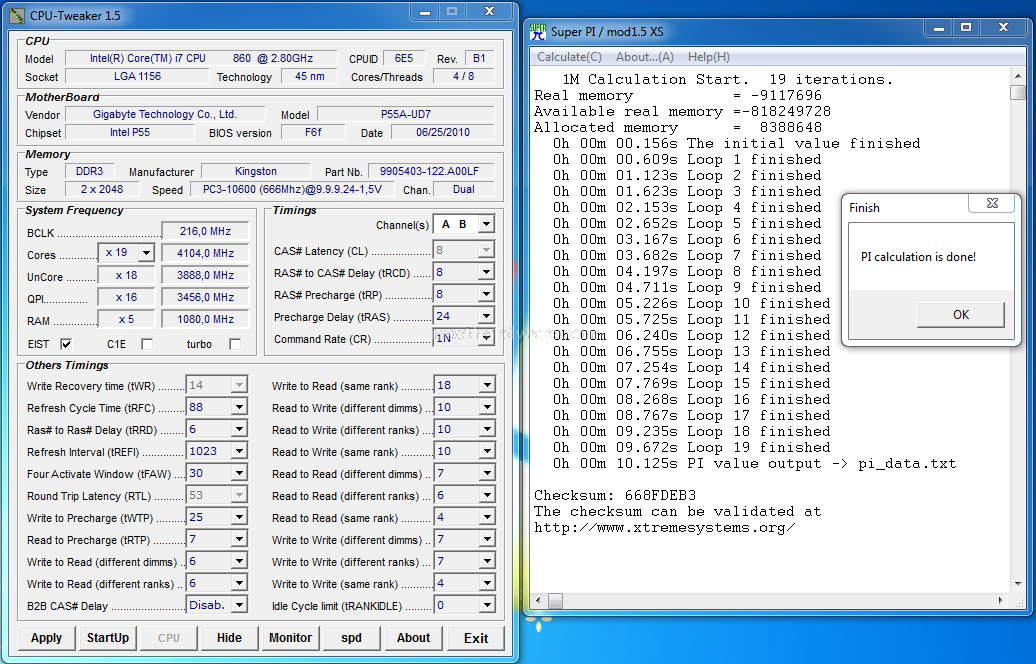The width and height of the screenshot is (1036, 664).
Task: Open the About...(A) menu in Super PI
Action: point(645,57)
